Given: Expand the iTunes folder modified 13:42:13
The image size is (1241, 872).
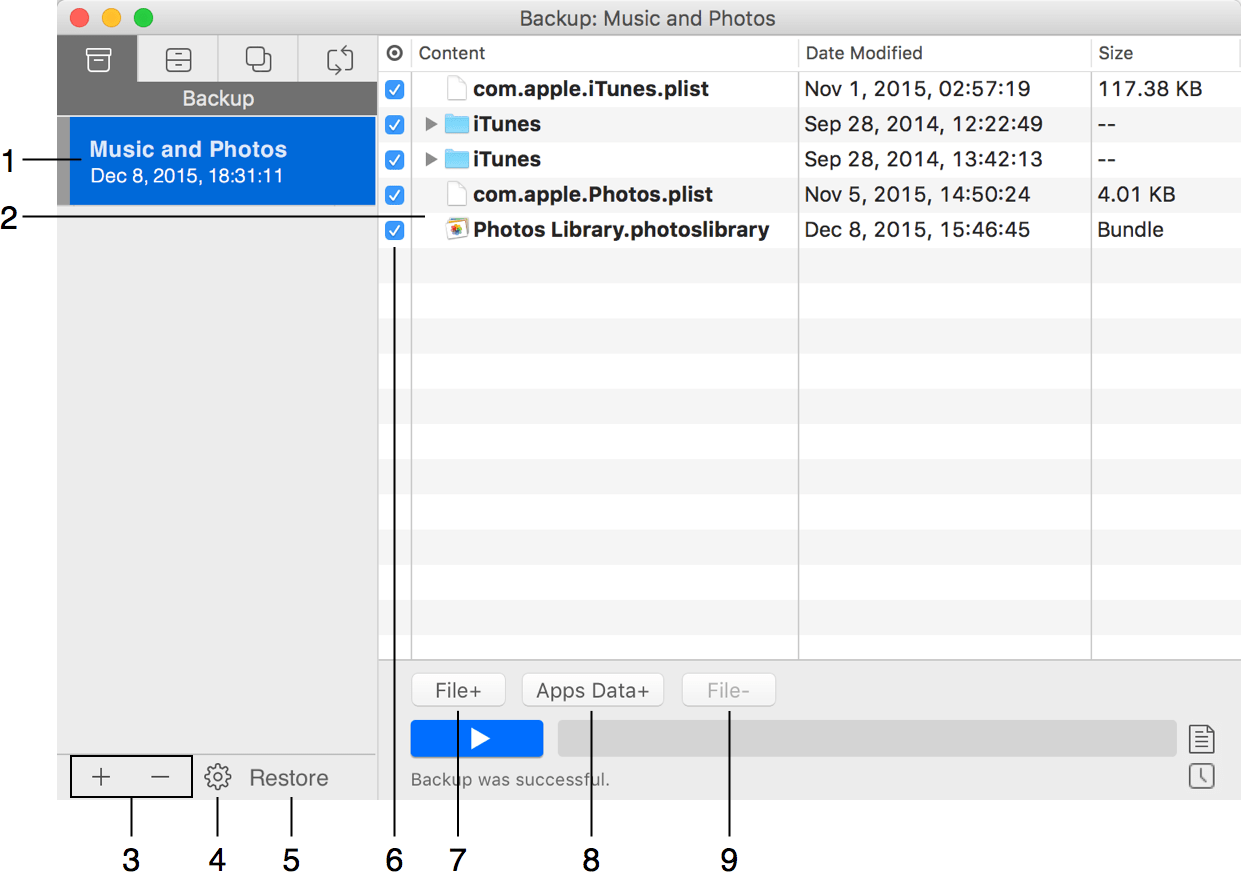Looking at the screenshot, I should 431,159.
